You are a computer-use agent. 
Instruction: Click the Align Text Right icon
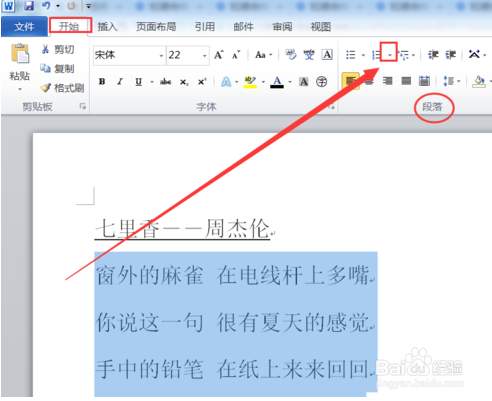pyautogui.click(x=388, y=81)
